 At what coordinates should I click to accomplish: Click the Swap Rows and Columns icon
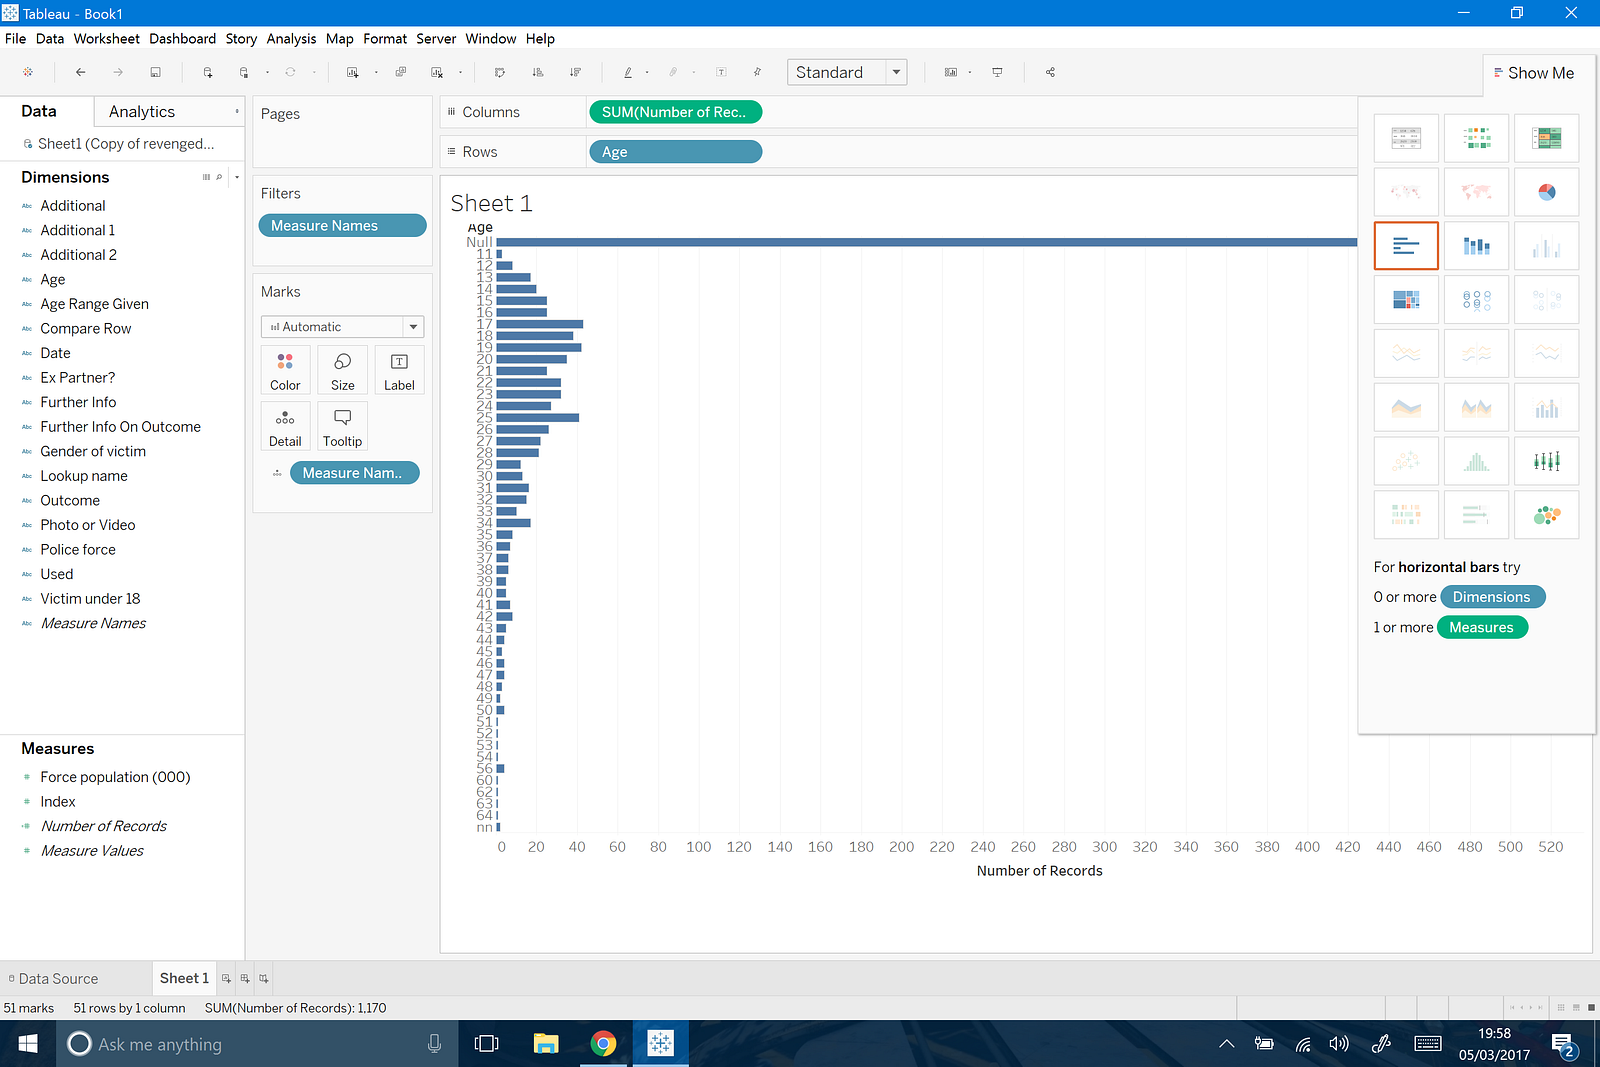tap(500, 72)
